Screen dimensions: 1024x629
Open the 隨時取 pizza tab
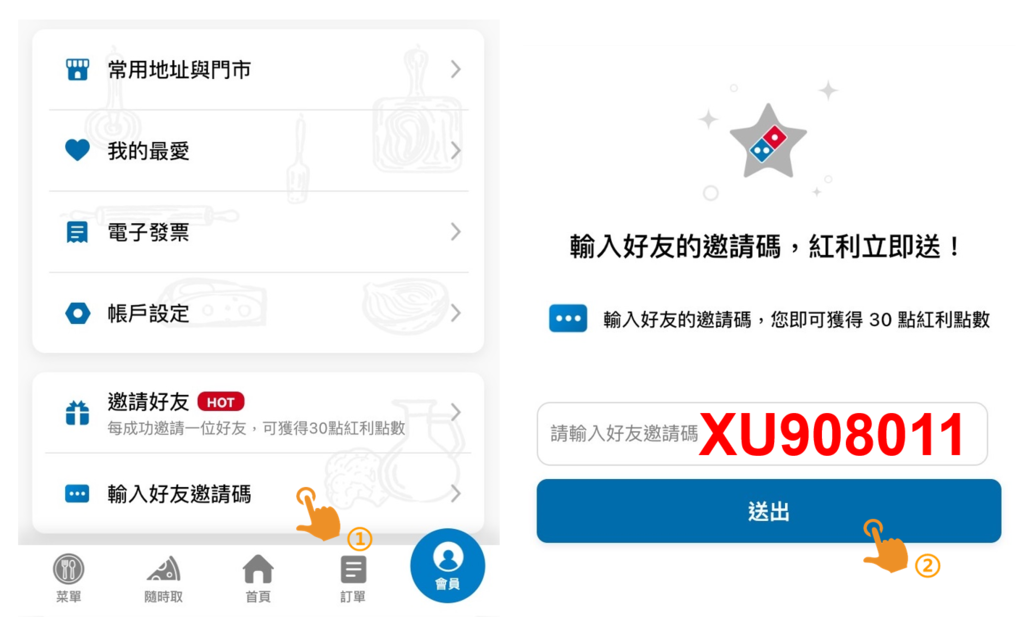(x=163, y=578)
